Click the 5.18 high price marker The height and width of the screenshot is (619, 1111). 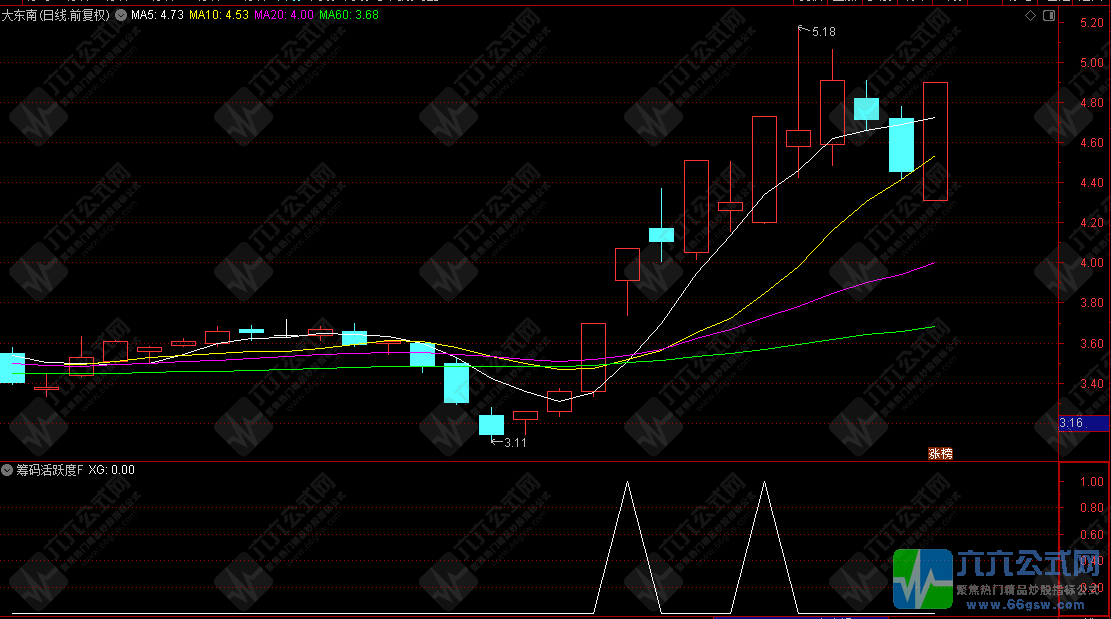(823, 32)
